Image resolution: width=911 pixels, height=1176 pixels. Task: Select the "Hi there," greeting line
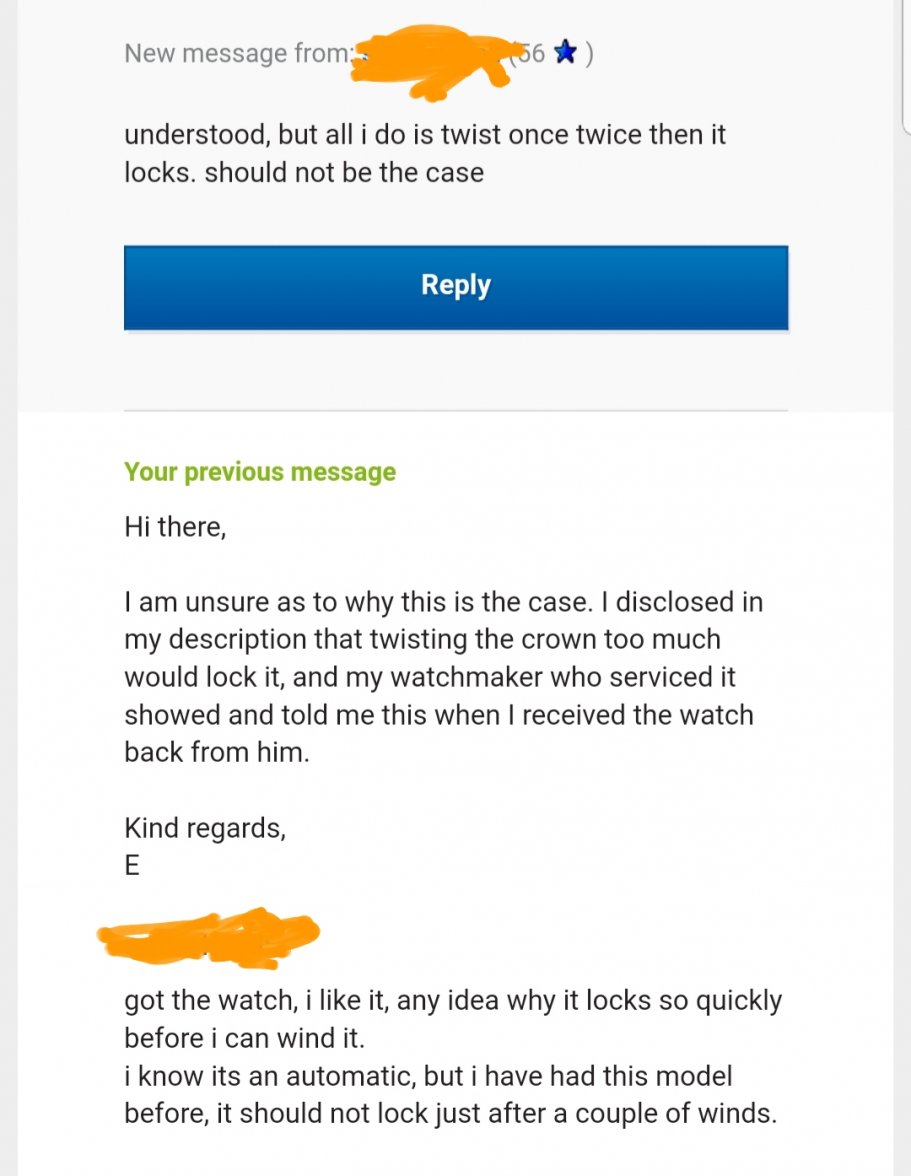[175, 527]
